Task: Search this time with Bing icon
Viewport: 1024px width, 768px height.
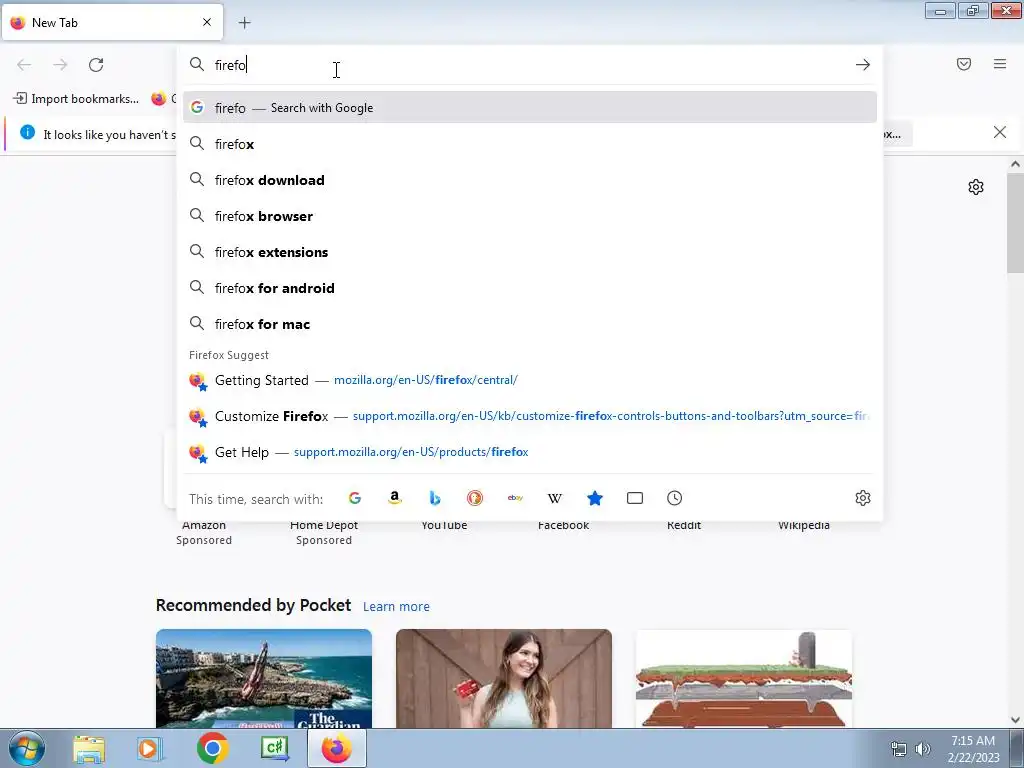Action: point(435,498)
